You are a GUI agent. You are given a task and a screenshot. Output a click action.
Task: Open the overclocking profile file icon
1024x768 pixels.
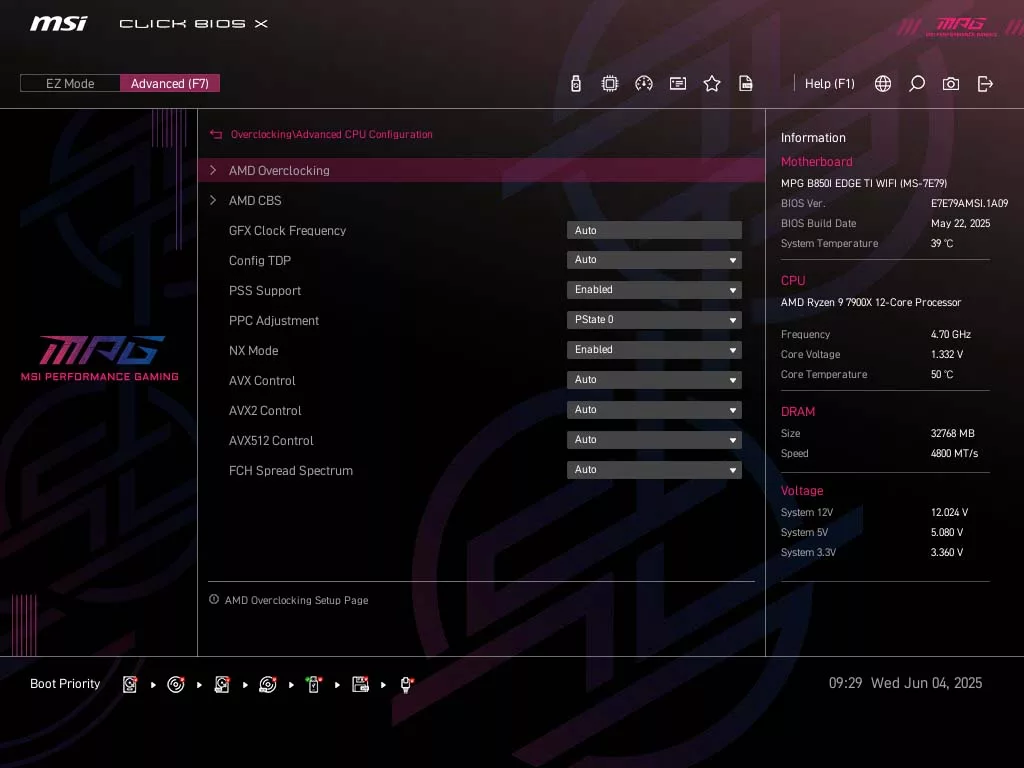click(746, 84)
